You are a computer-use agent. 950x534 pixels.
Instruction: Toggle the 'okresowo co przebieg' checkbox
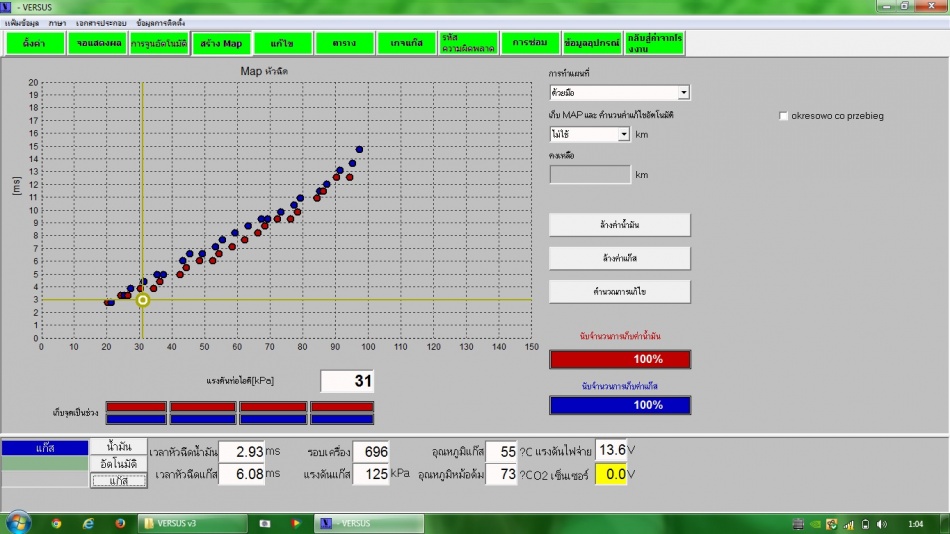coord(783,116)
